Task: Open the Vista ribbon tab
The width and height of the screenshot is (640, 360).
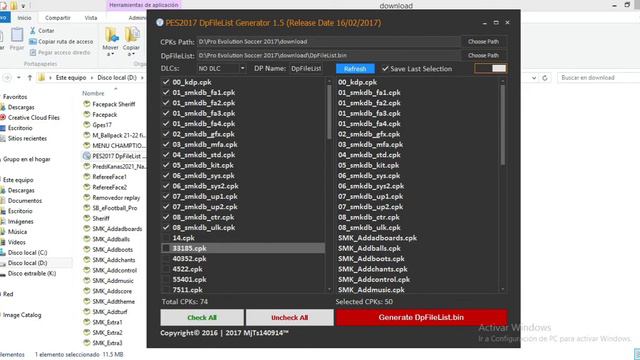Action: pos(91,18)
